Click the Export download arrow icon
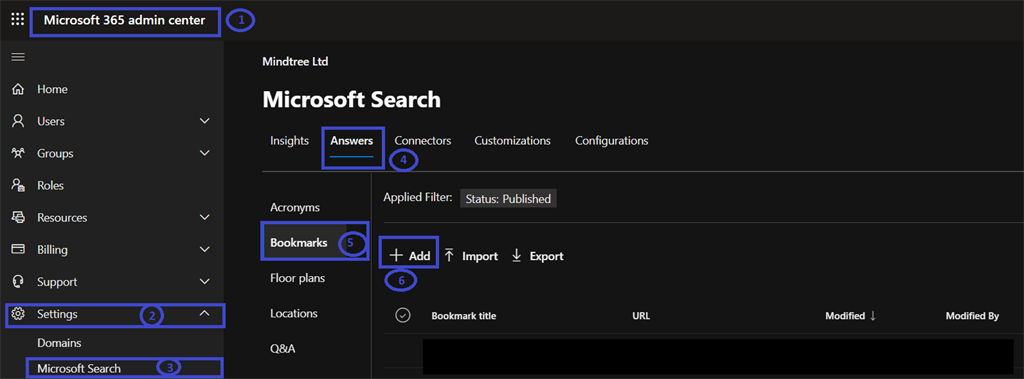This screenshot has height=379, width=1024. 517,255
